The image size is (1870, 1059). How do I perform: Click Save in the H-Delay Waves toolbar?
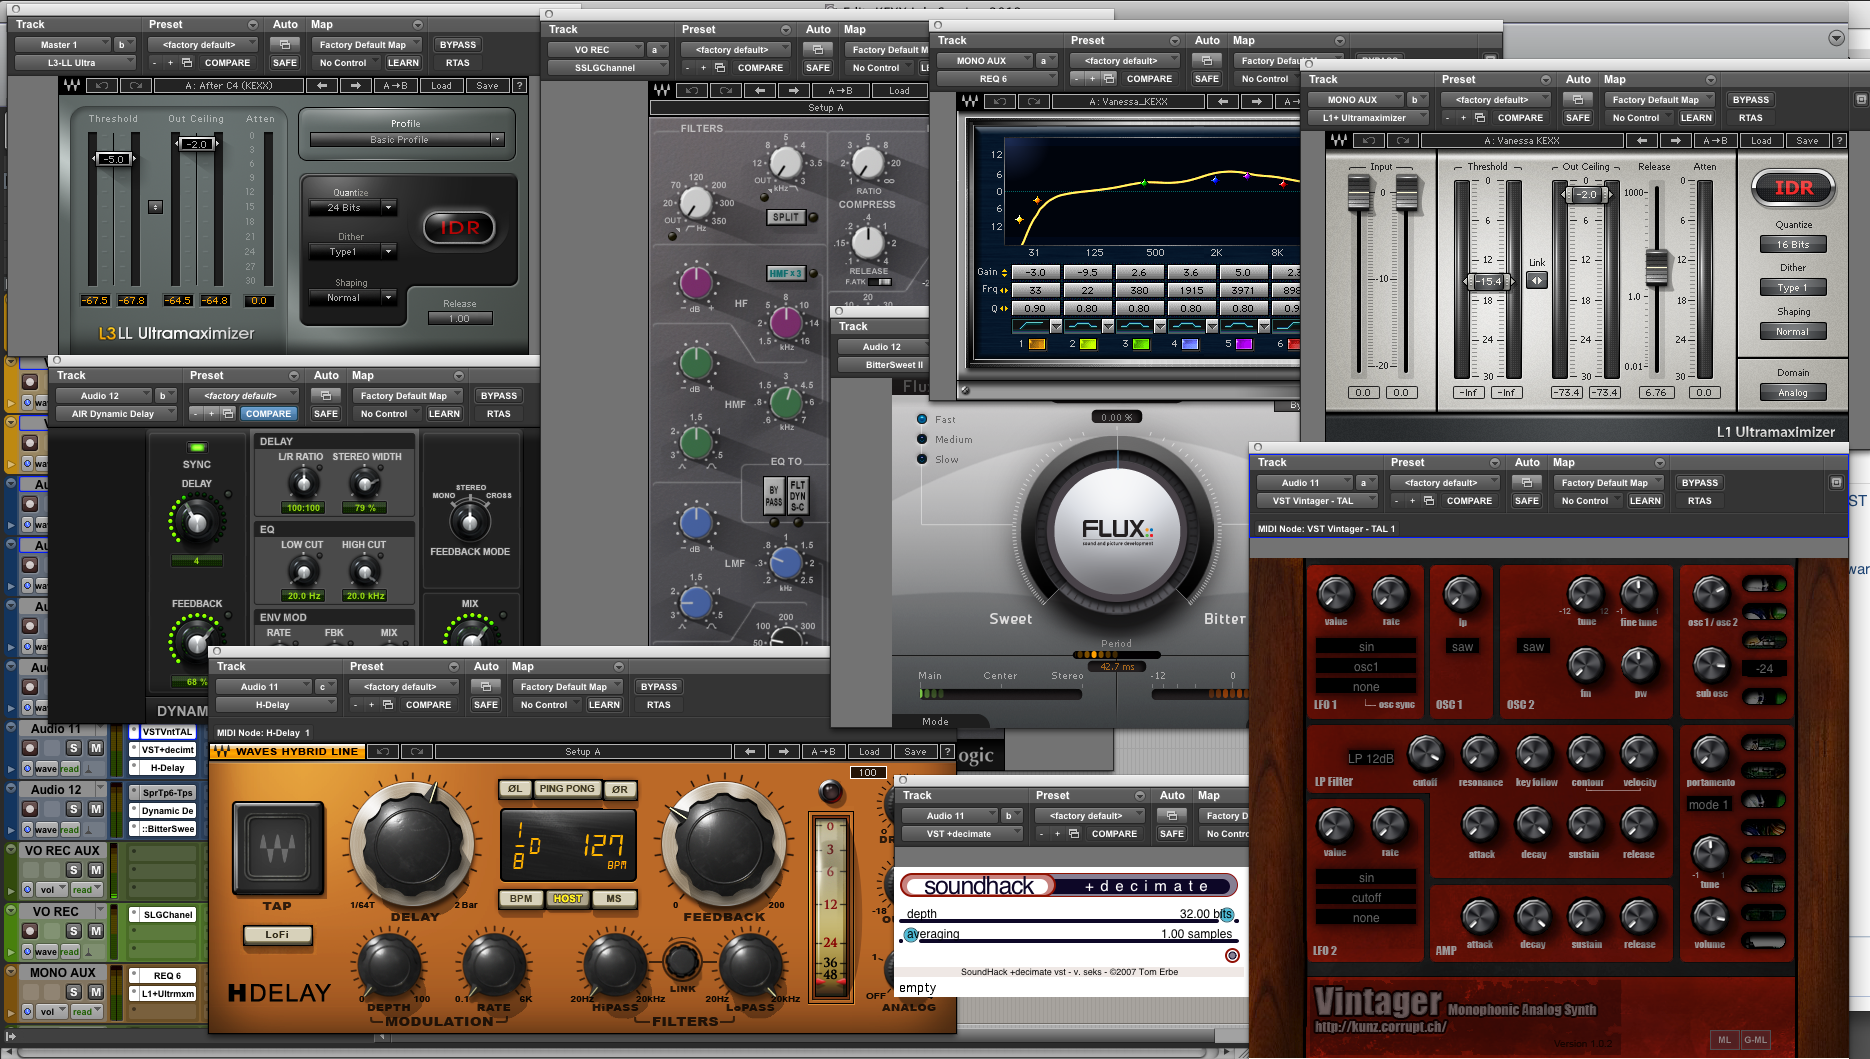(x=915, y=752)
